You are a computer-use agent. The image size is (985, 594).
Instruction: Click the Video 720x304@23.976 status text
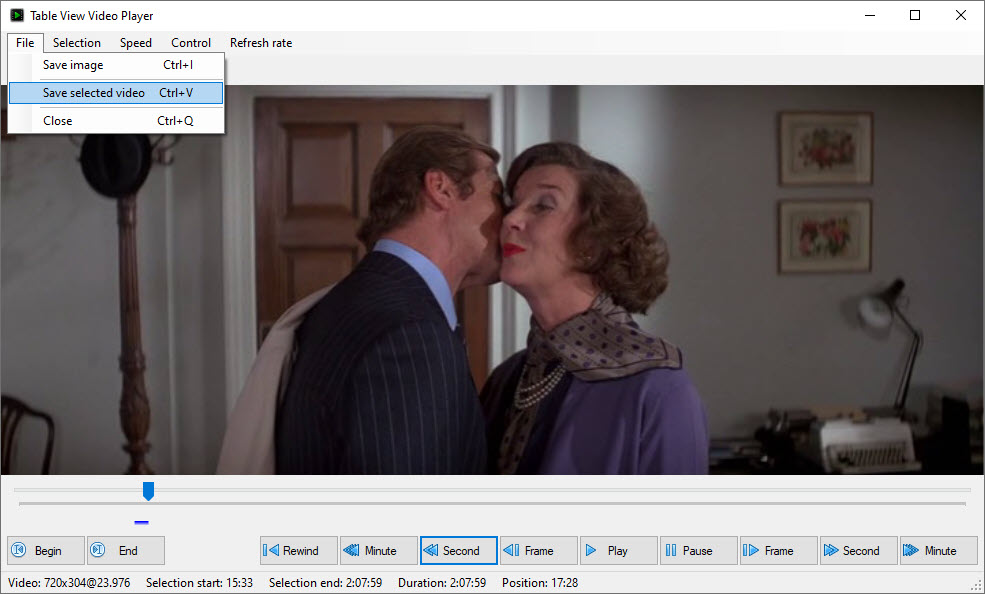coord(69,583)
